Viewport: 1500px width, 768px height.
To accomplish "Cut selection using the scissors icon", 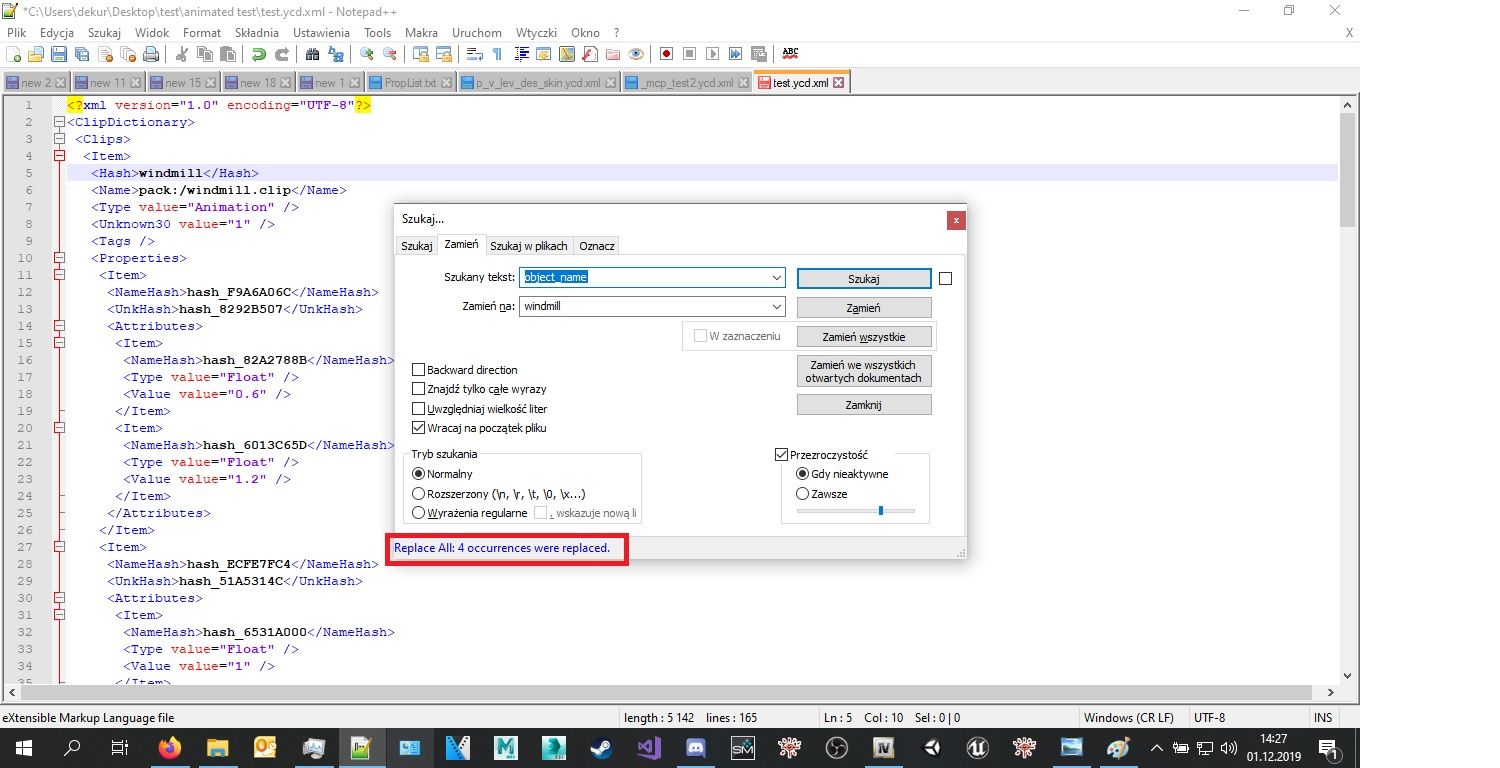I will click(181, 54).
